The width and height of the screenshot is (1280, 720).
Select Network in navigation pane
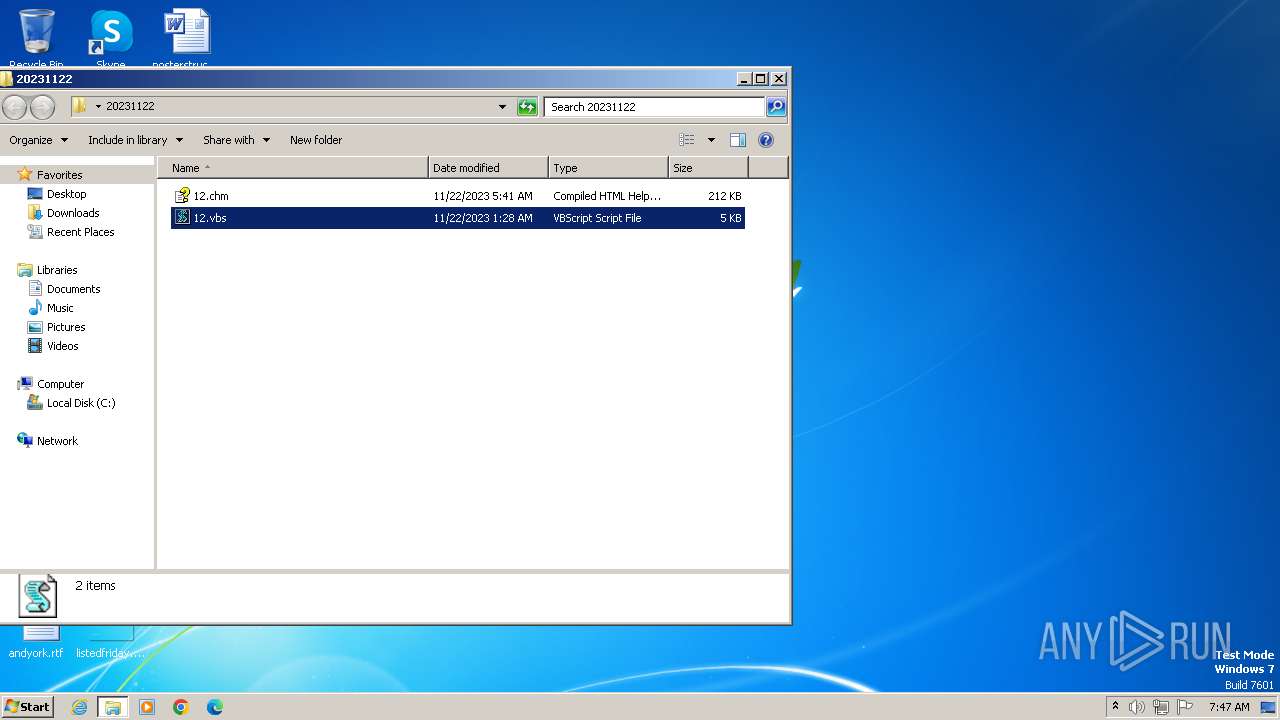click(57, 441)
